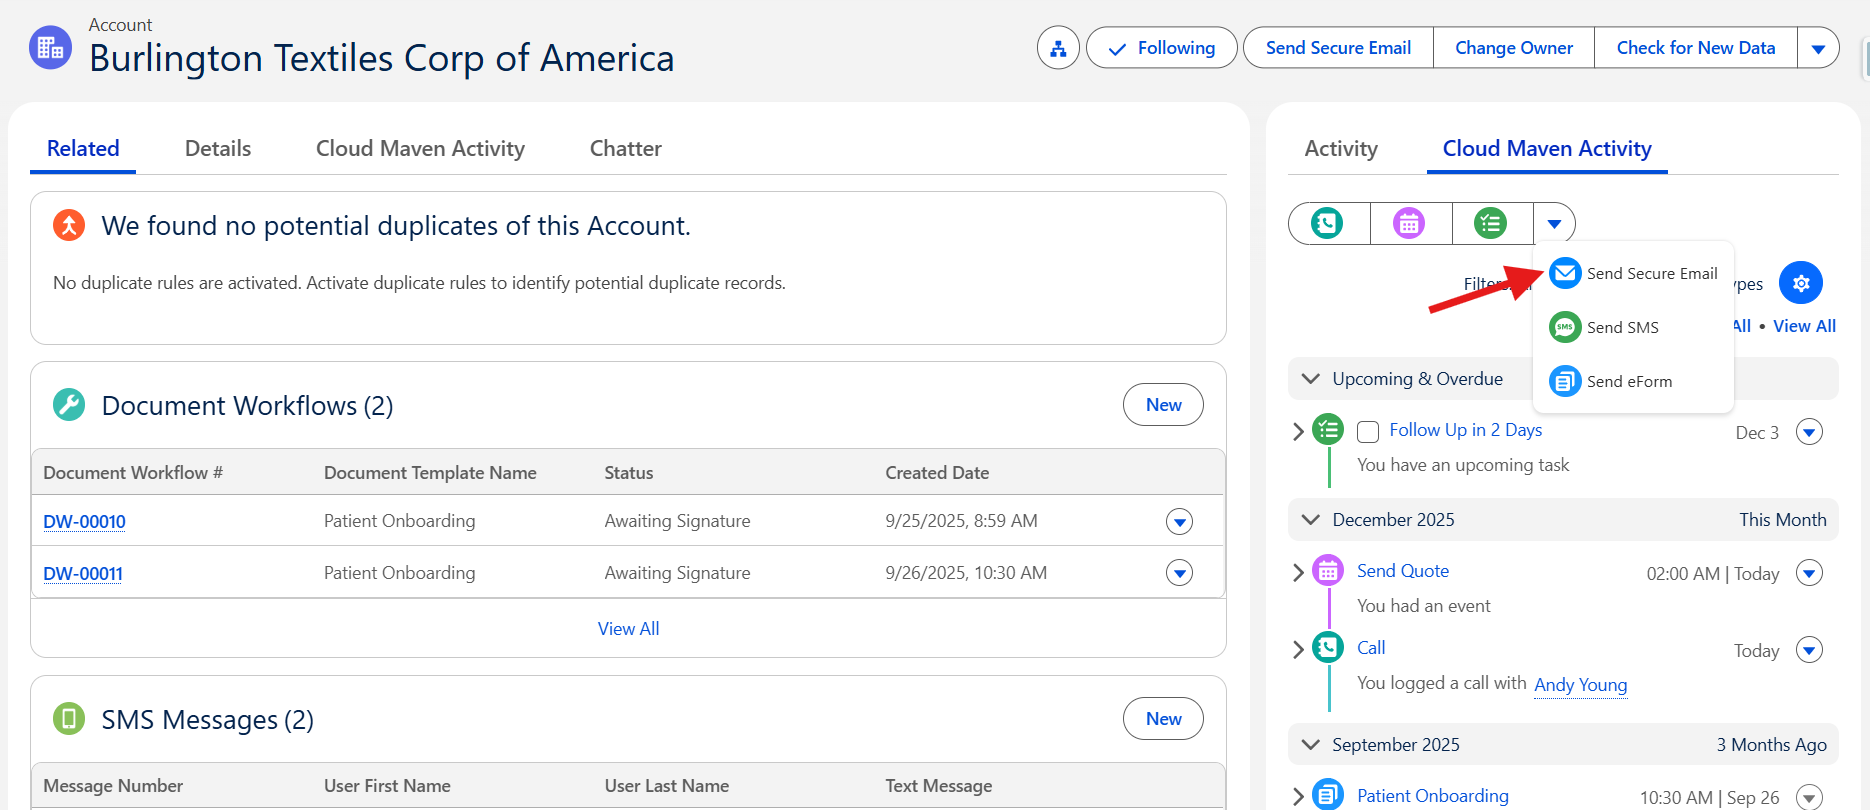This screenshot has height=810, width=1870.
Task: Open document workflow DW-00011
Action: [83, 574]
